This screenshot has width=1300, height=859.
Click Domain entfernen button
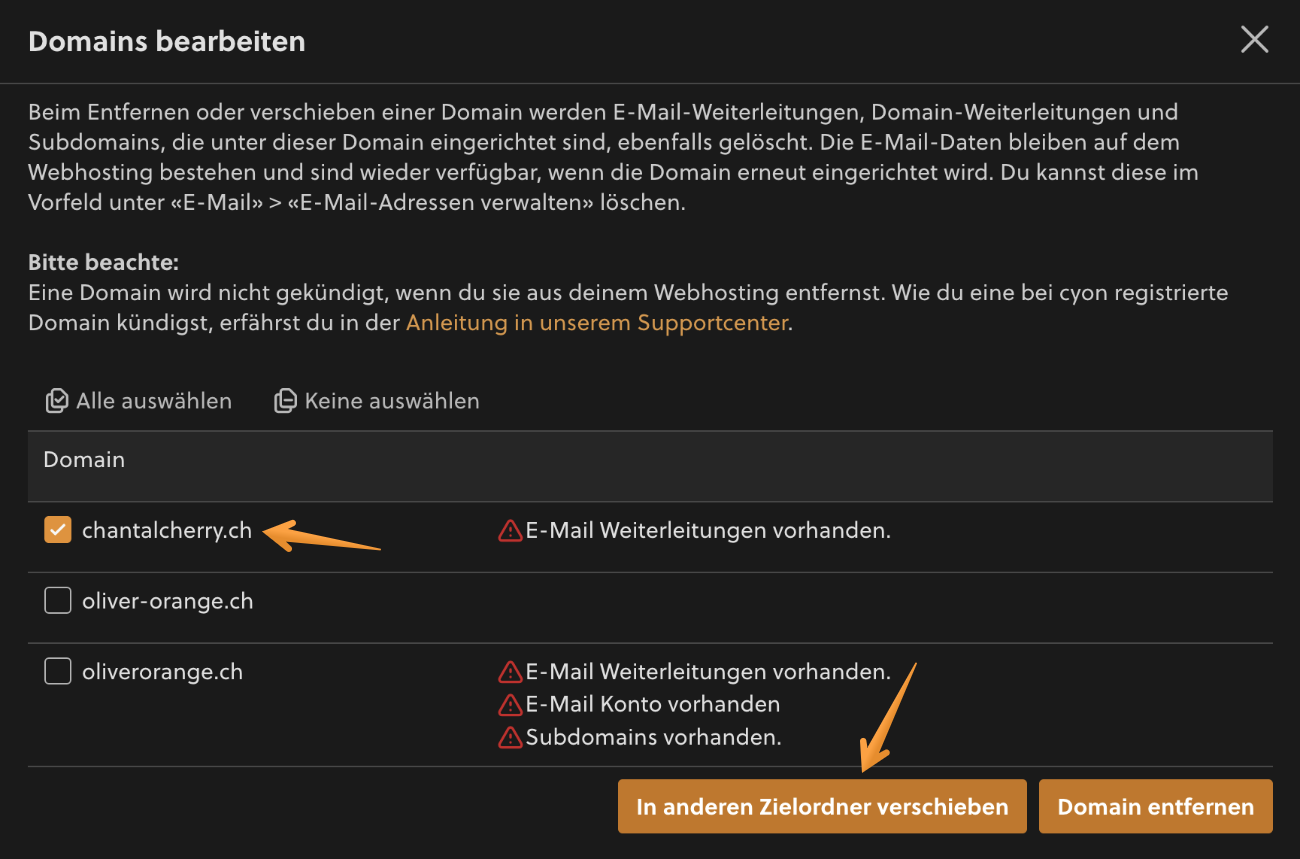point(1156,806)
